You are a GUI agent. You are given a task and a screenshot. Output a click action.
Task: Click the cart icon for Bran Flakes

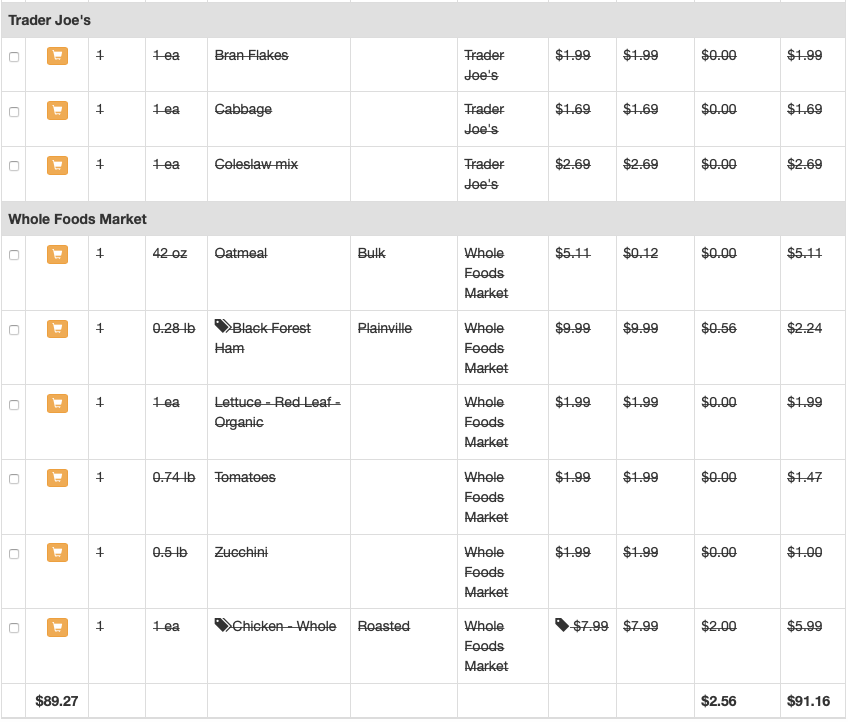57,56
